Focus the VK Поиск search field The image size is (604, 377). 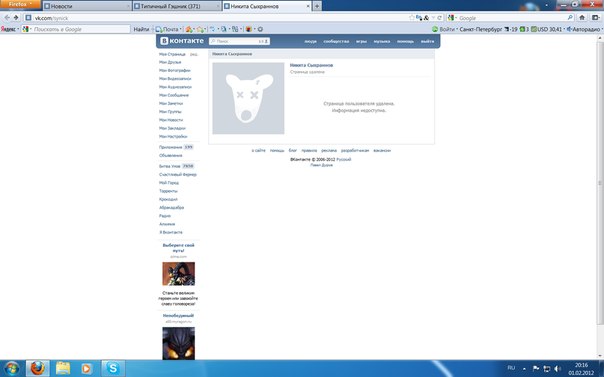pos(239,41)
